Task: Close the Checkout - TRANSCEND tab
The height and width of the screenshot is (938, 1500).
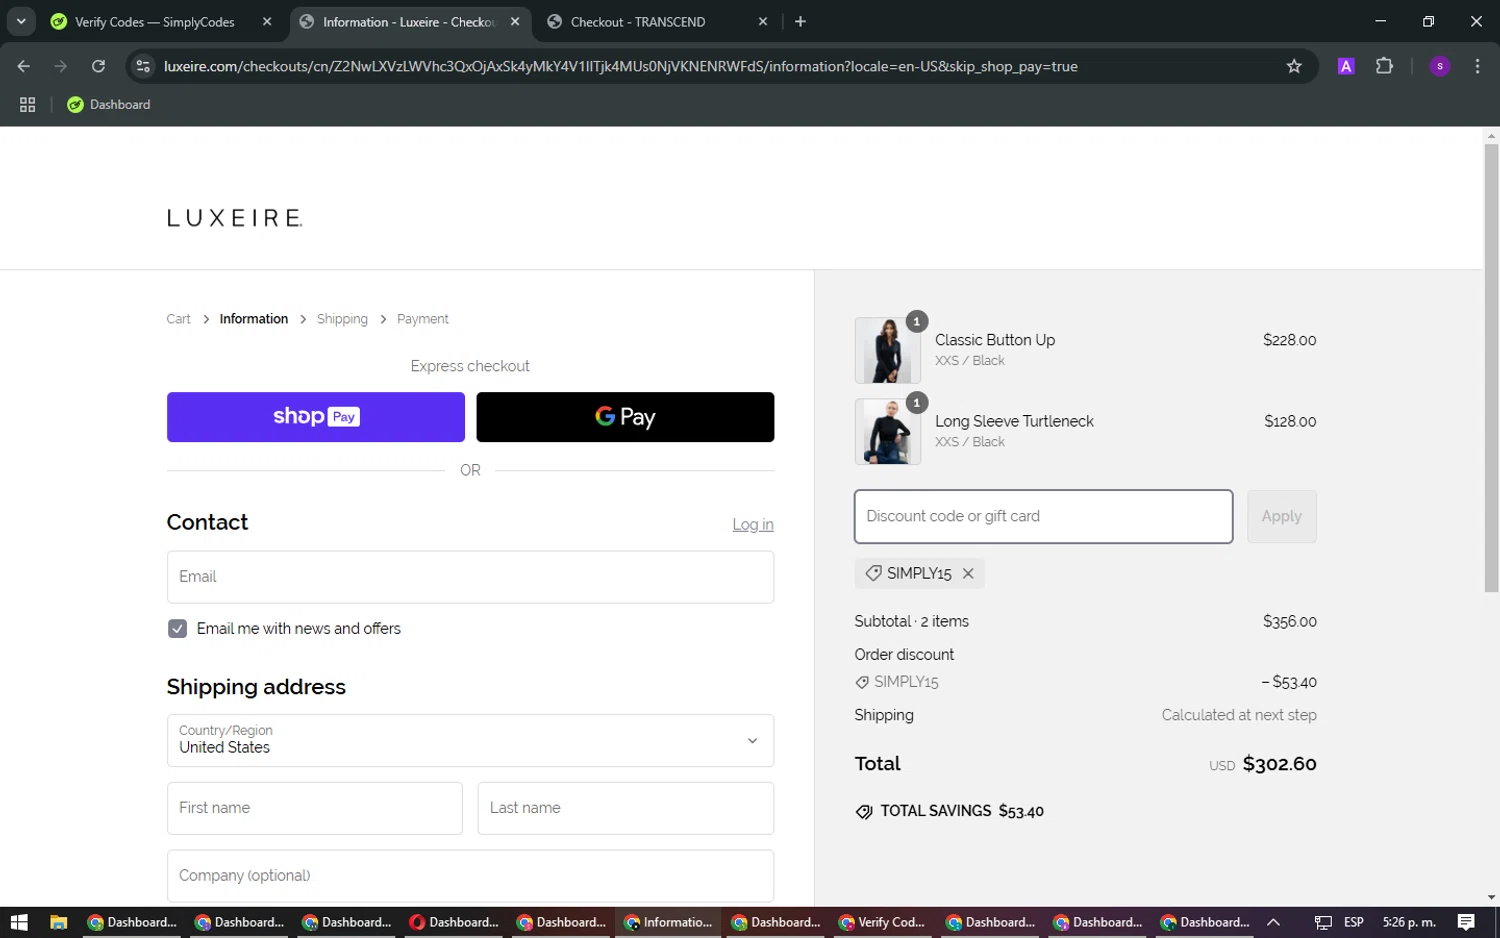Action: 763,21
